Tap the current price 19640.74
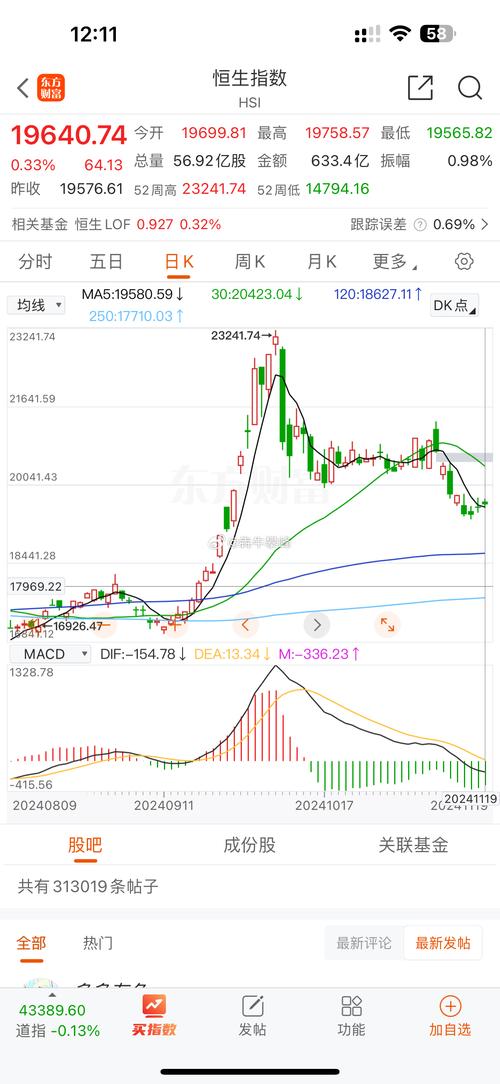 68,135
